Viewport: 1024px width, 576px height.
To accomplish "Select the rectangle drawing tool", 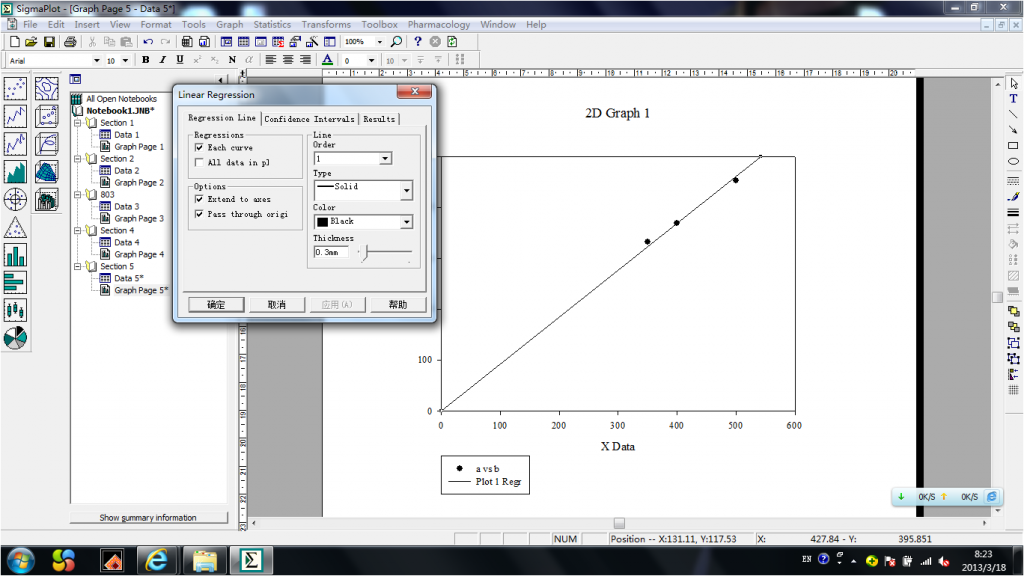I will [1013, 146].
